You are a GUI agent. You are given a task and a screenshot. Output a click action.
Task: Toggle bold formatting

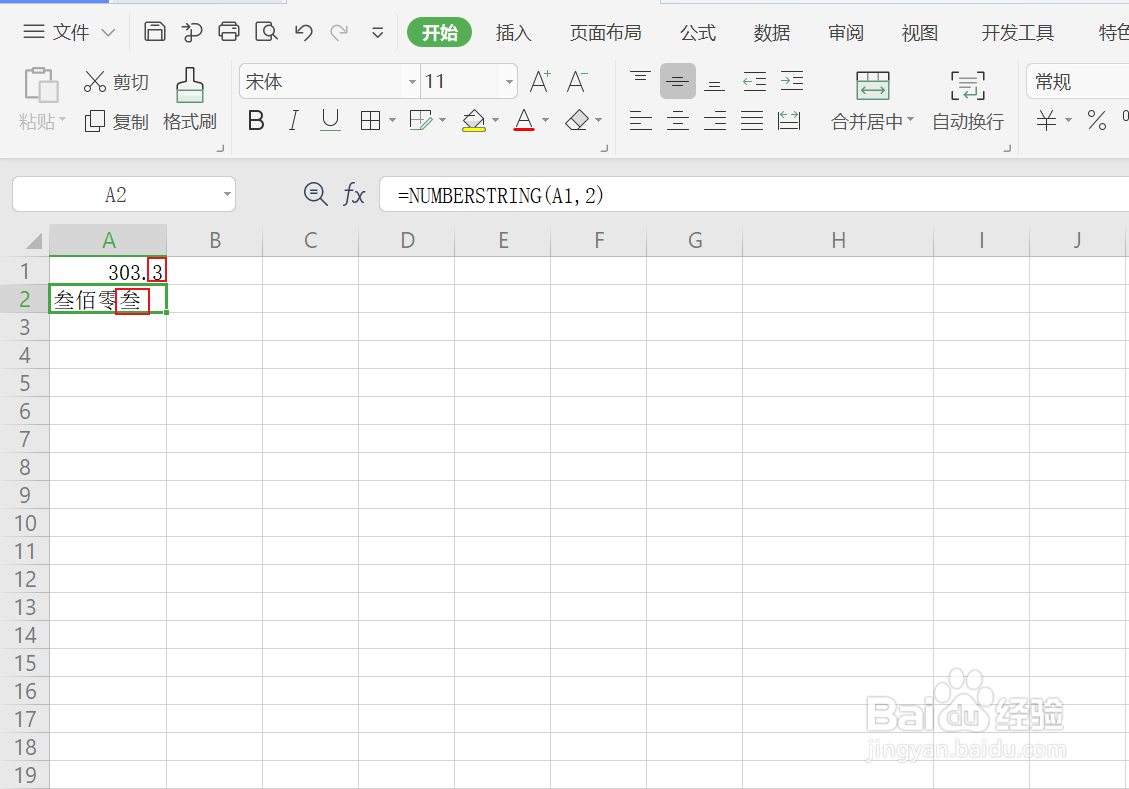point(256,120)
